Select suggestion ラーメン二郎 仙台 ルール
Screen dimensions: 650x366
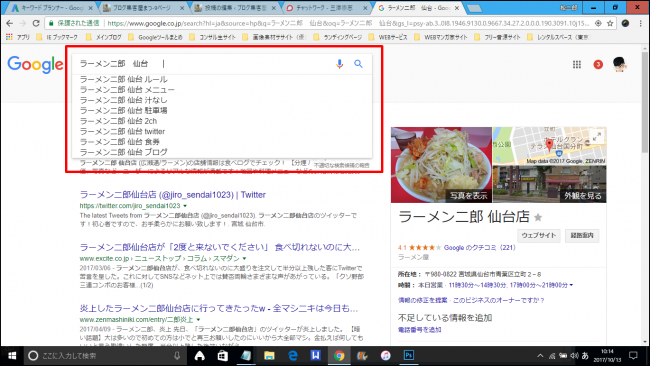click(x=222, y=79)
